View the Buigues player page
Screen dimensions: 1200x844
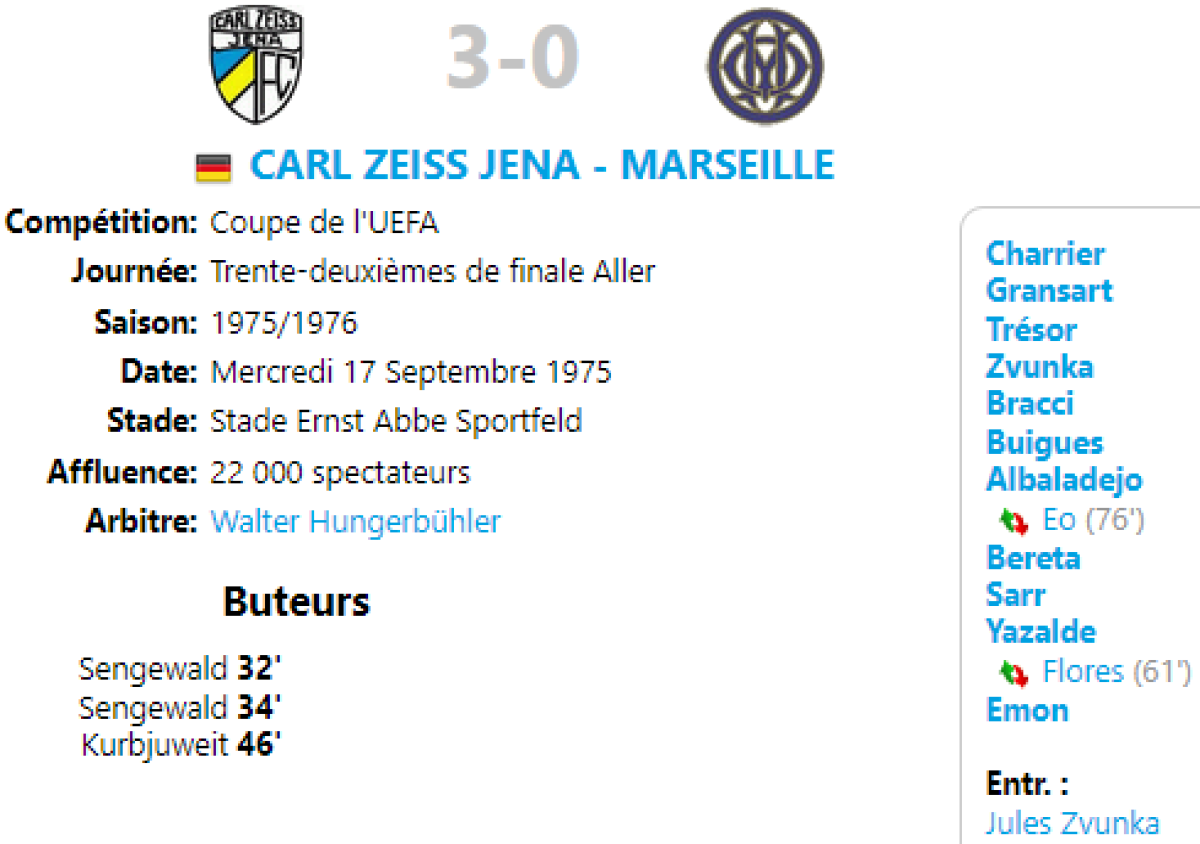click(1045, 442)
